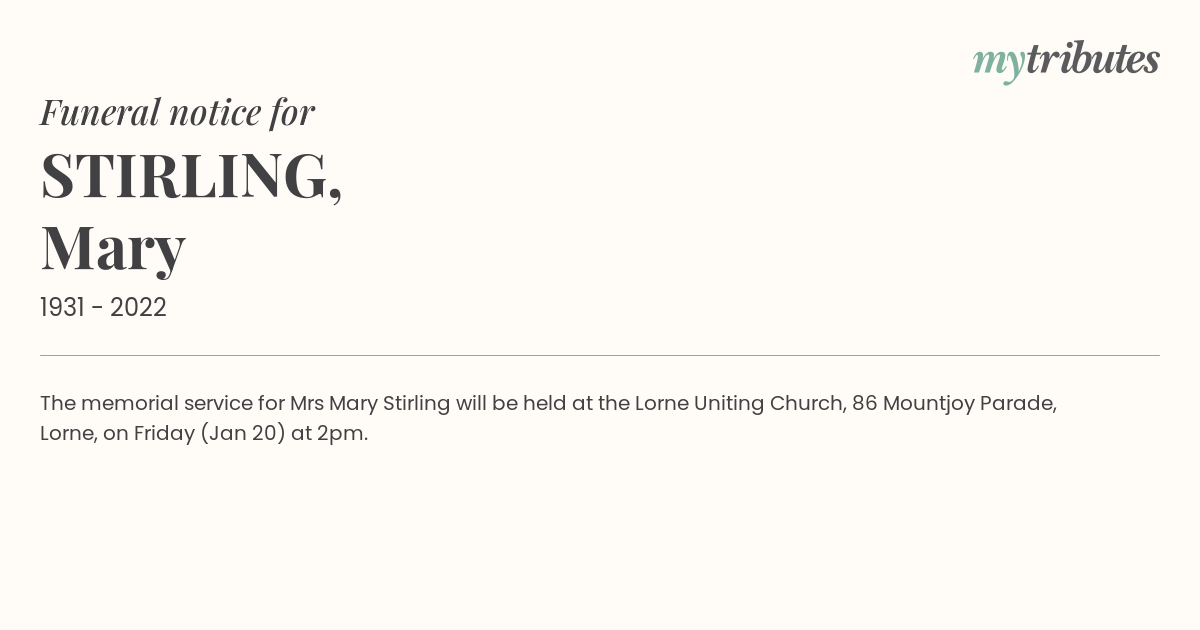Click "Lorne Uniting Church" in the notice
The width and height of the screenshot is (1200, 630).
click(740, 404)
